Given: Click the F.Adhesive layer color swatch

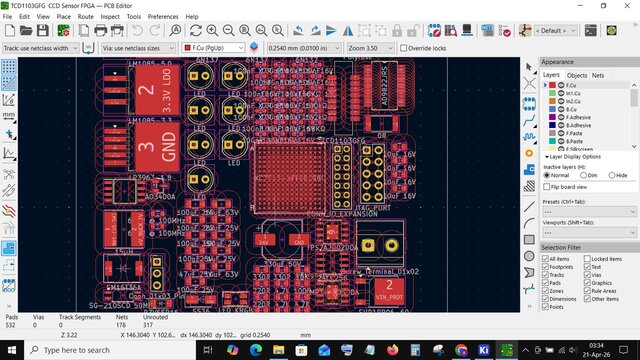Looking at the screenshot, I should coord(552,117).
